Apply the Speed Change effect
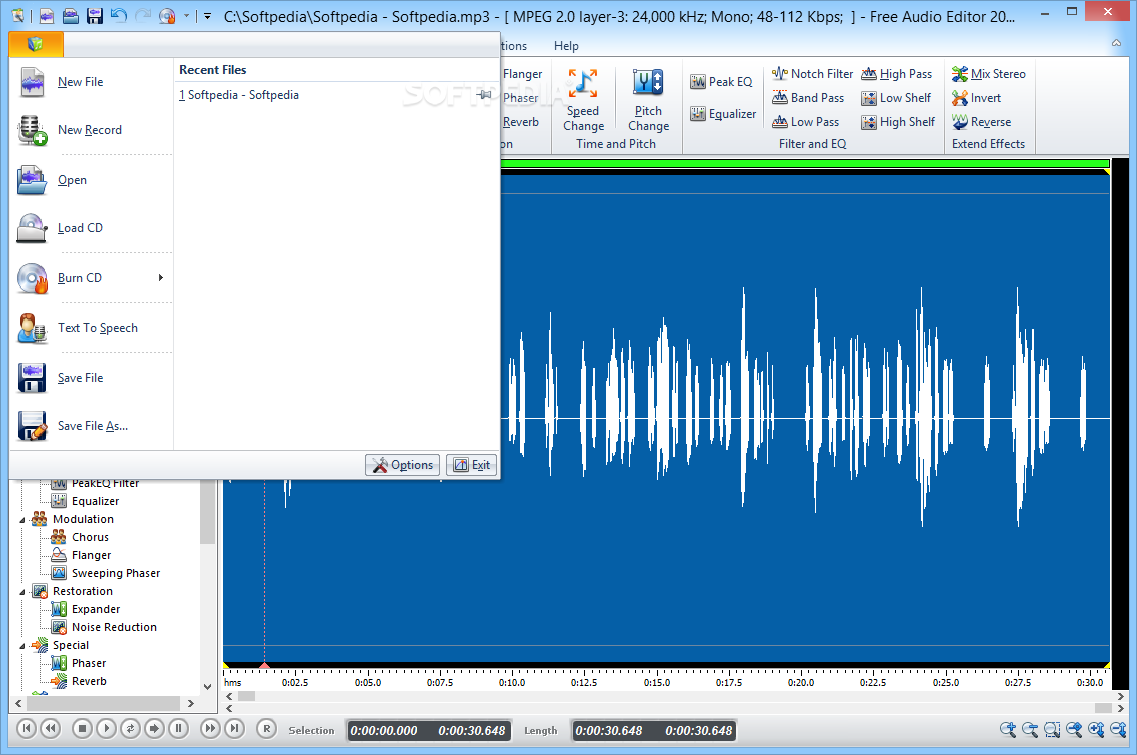This screenshot has width=1137, height=755. coord(583,100)
